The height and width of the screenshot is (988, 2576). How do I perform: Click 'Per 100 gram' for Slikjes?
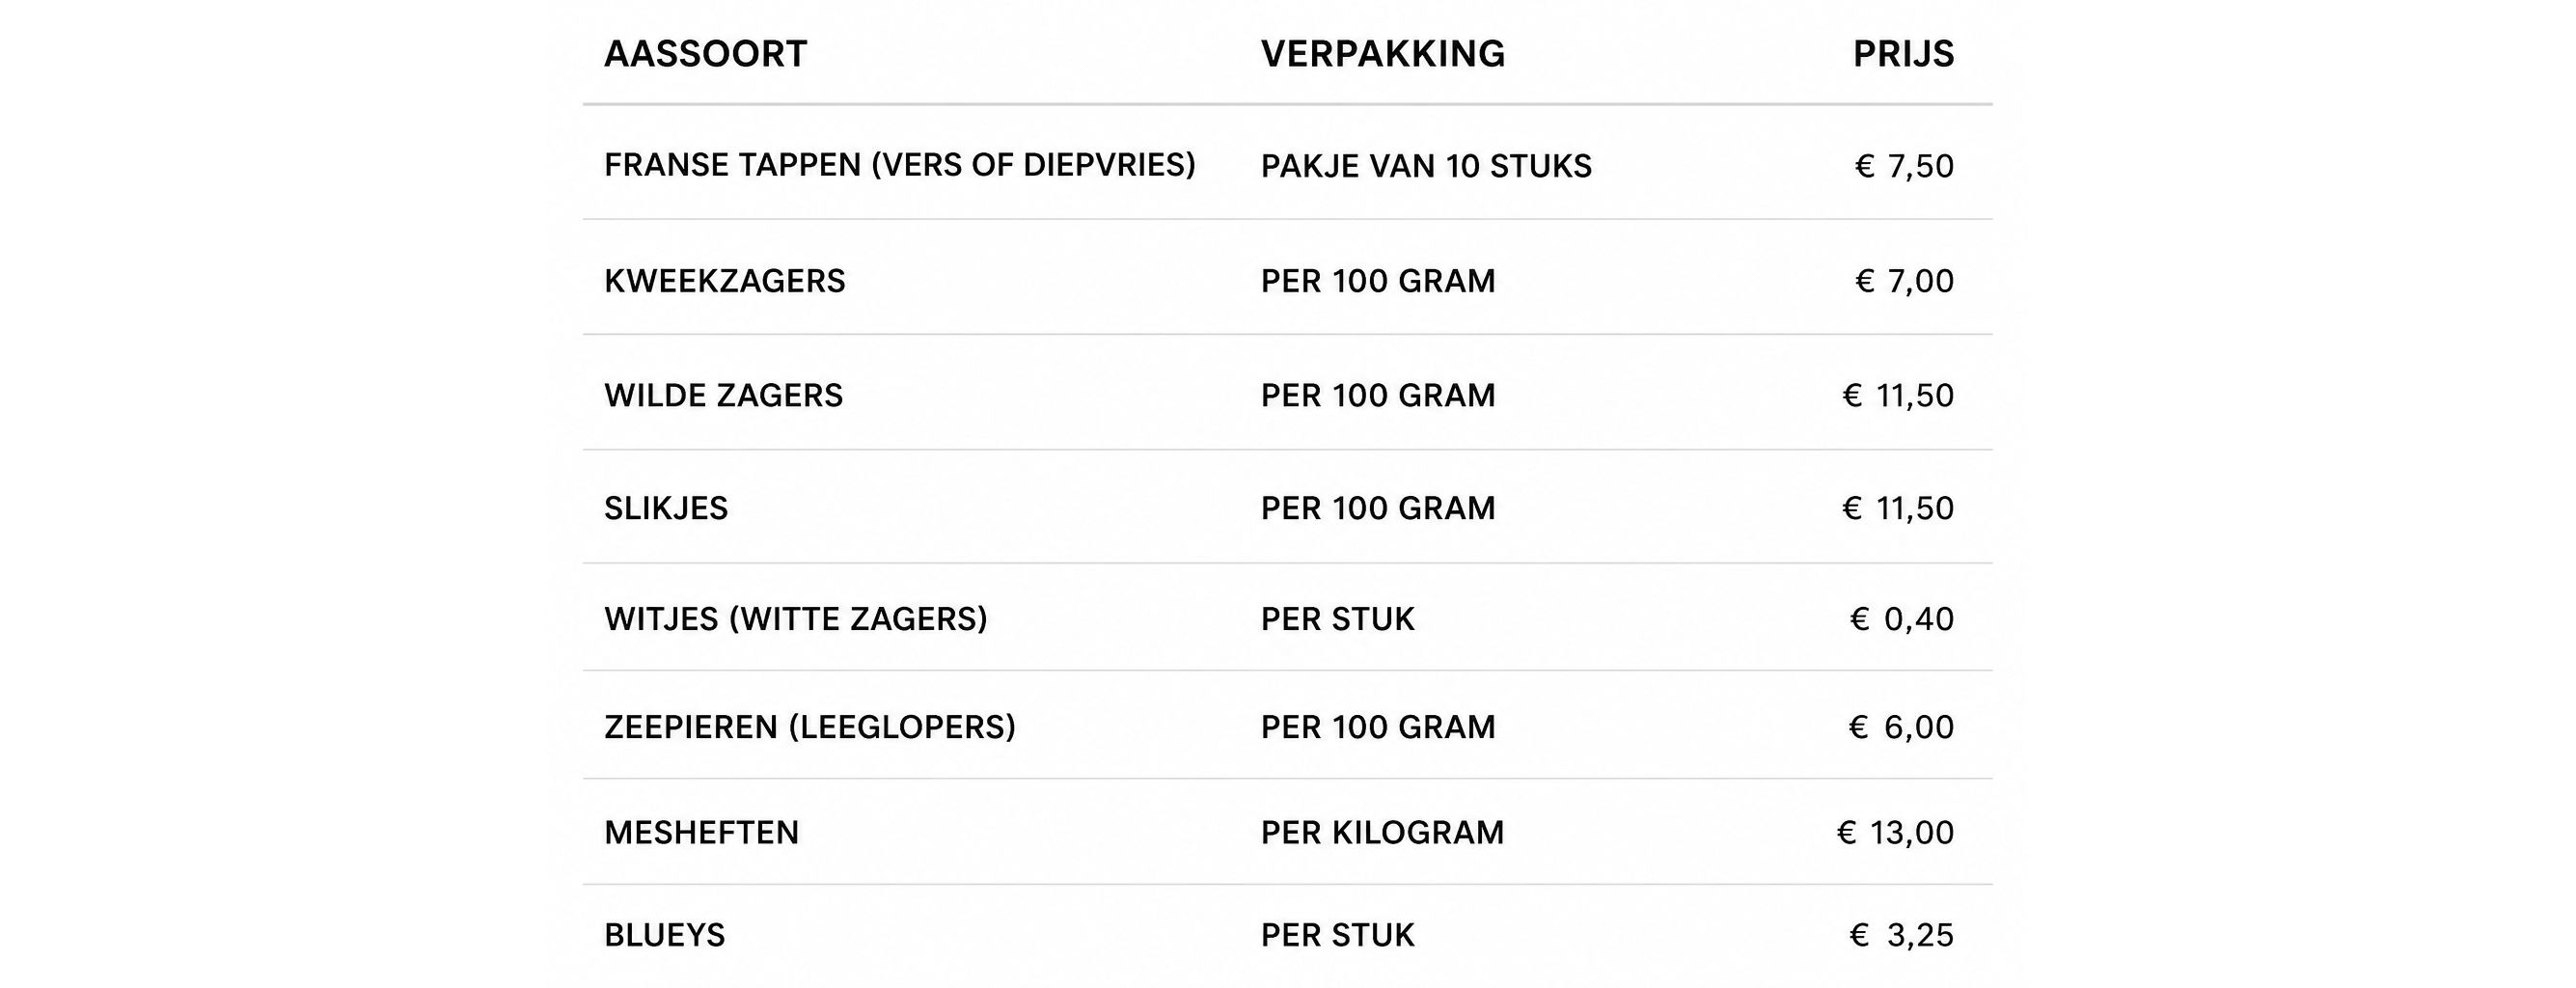point(1378,509)
